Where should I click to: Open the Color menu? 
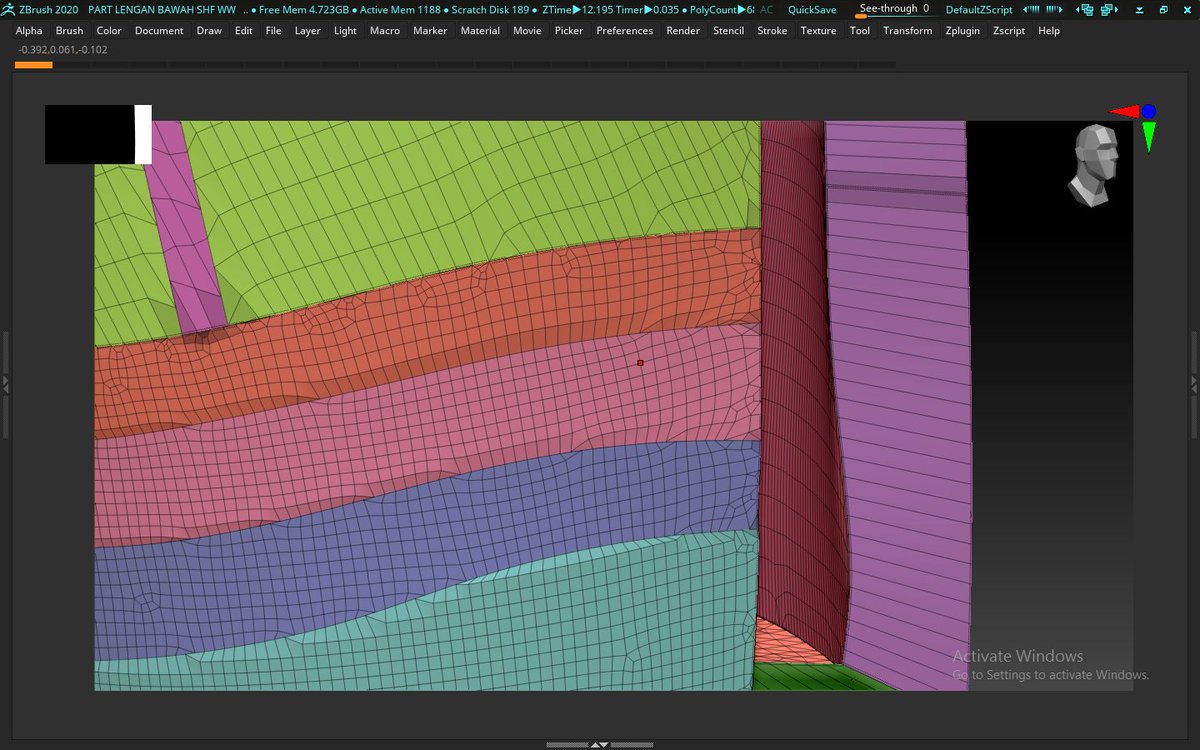point(109,31)
